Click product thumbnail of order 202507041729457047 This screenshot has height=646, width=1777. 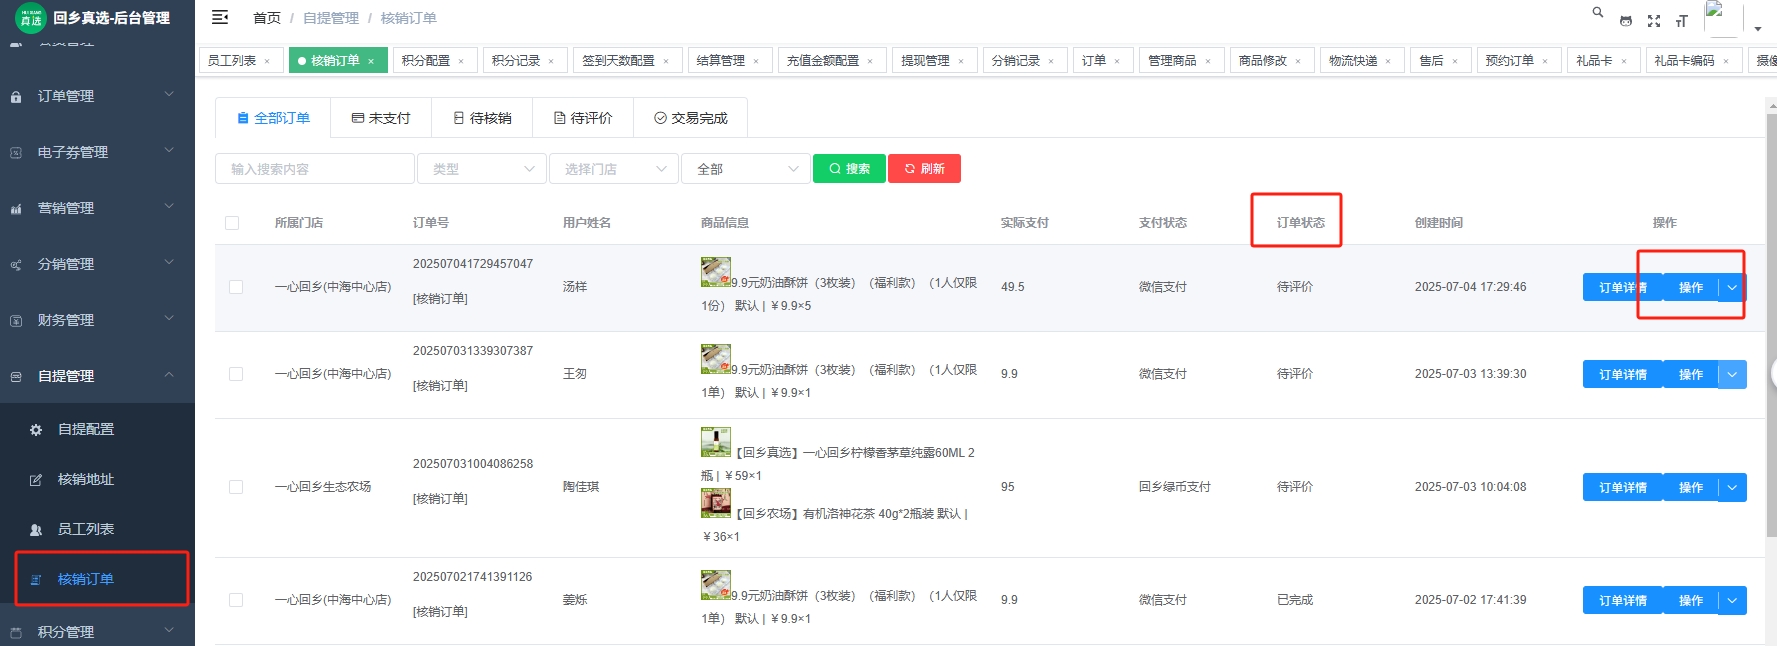click(x=715, y=271)
